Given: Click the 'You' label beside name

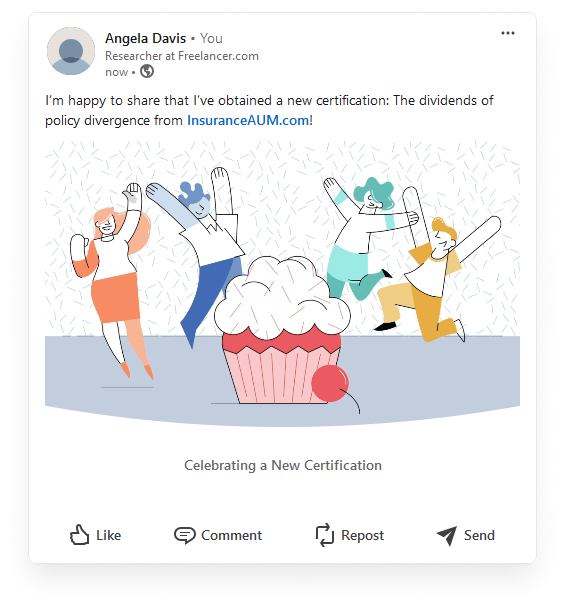Looking at the screenshot, I should click(211, 38).
